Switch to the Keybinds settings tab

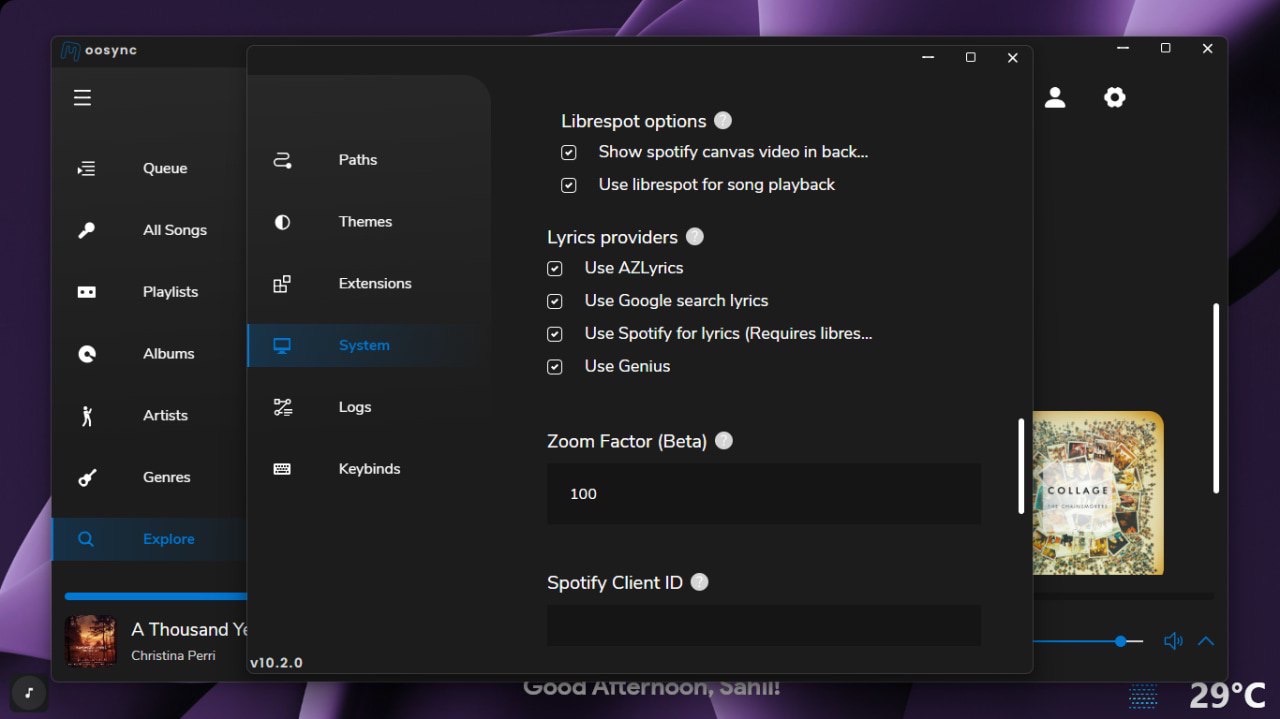pyautogui.click(x=369, y=469)
